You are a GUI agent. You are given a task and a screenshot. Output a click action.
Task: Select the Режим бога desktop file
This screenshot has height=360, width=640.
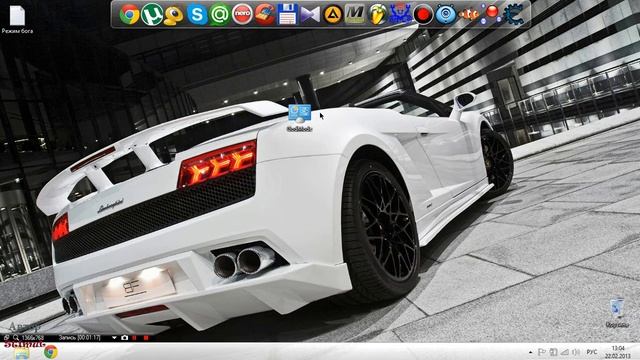coord(17,19)
